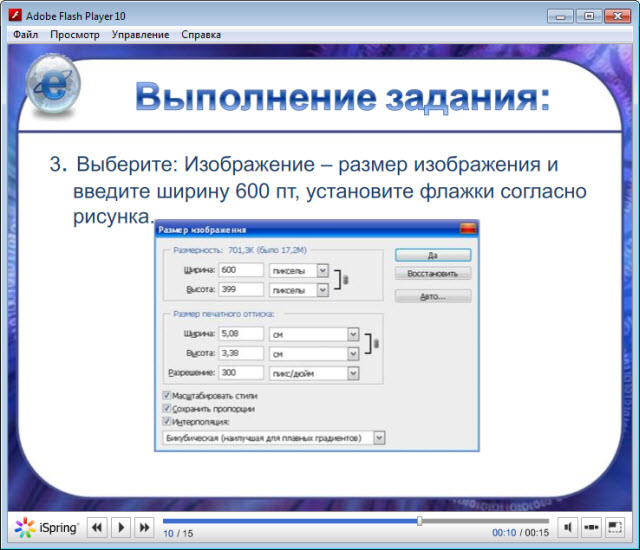Open the Бикубическая interpolation method dropdown
The height and width of the screenshot is (550, 640).
pyautogui.click(x=379, y=438)
